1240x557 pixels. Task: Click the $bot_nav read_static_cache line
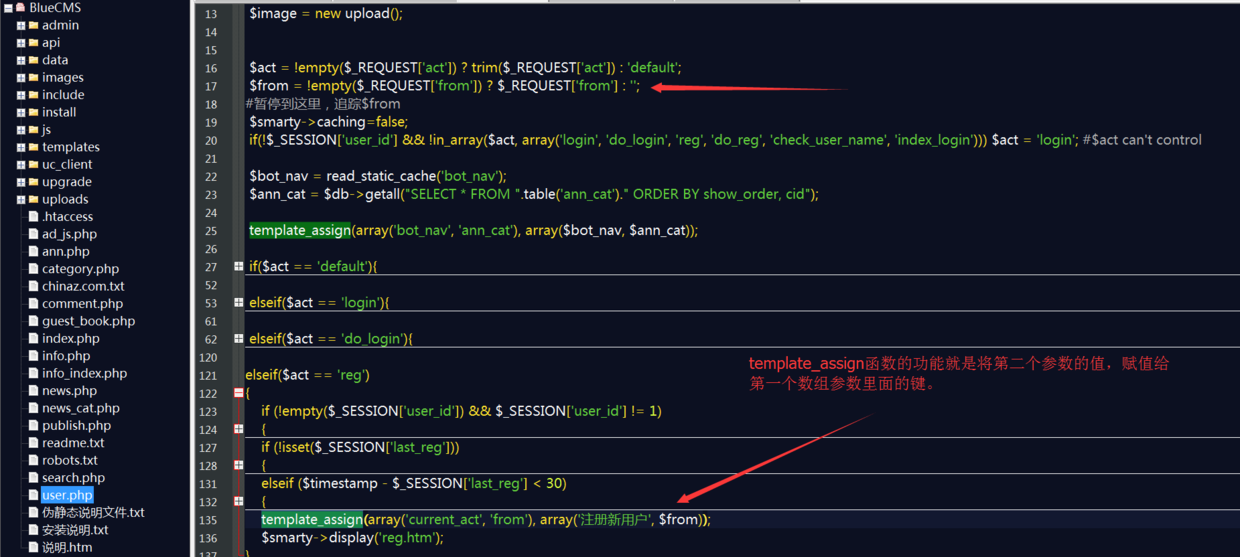pyautogui.click(x=378, y=177)
